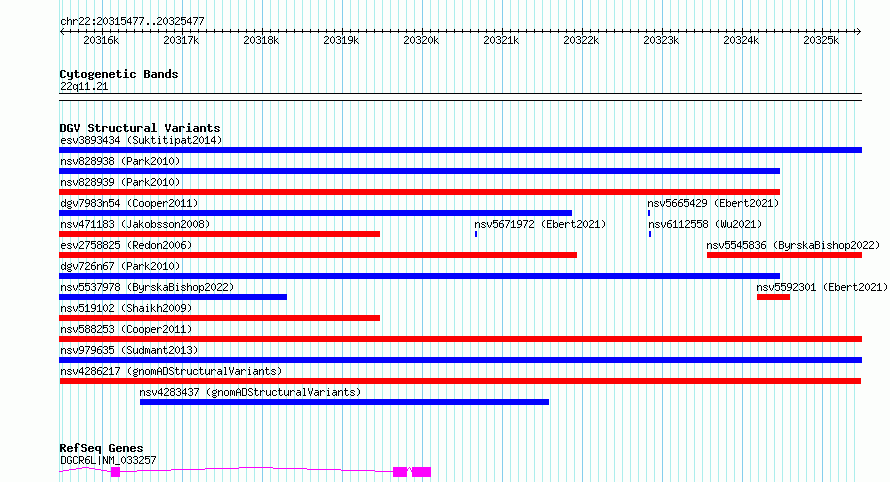This screenshot has height=482, width=890.
Task: Open nsv471183 (Jakobsson2008) variant label
Action: coord(135,224)
